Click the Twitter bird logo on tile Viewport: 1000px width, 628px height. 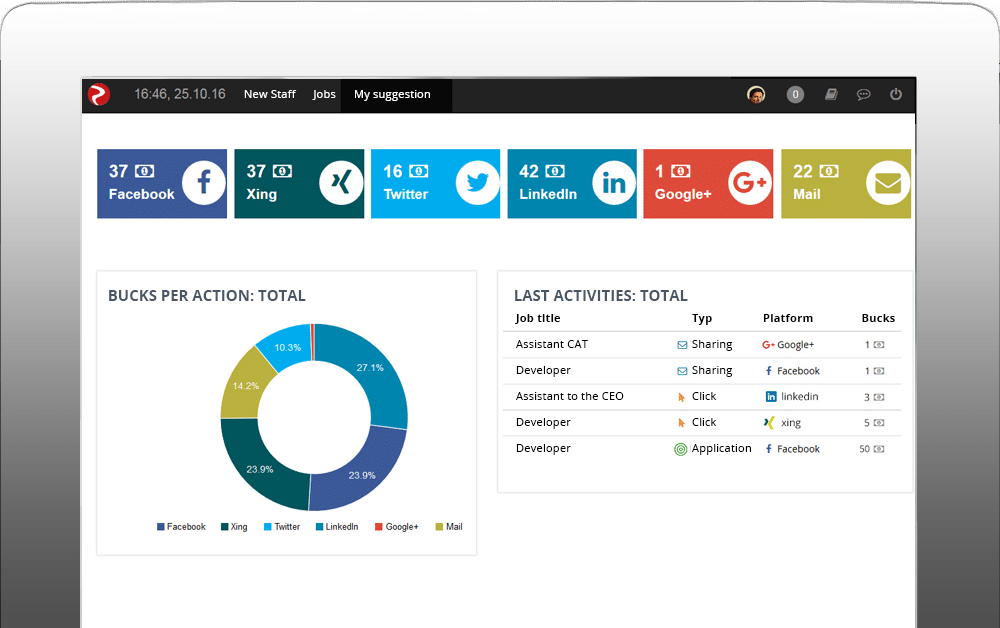click(478, 183)
